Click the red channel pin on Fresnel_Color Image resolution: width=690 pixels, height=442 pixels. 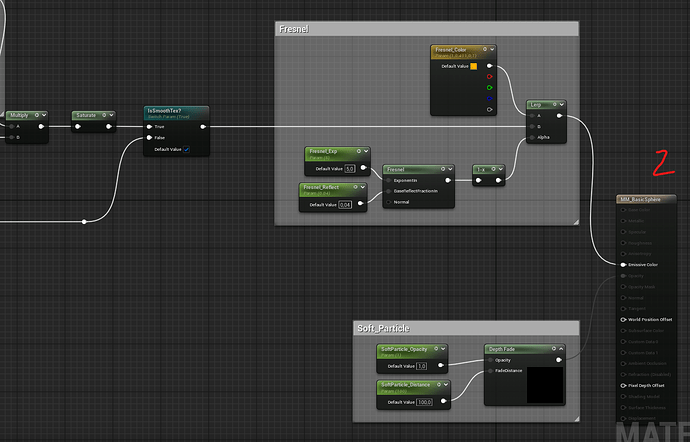coord(490,76)
